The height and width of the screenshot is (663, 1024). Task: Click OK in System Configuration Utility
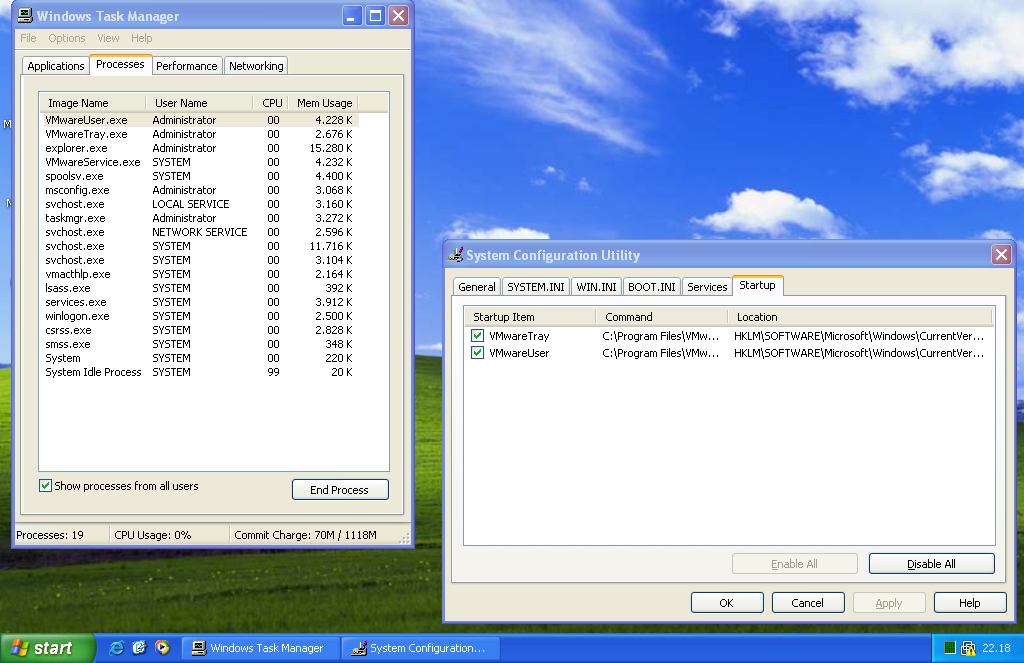tap(727, 602)
